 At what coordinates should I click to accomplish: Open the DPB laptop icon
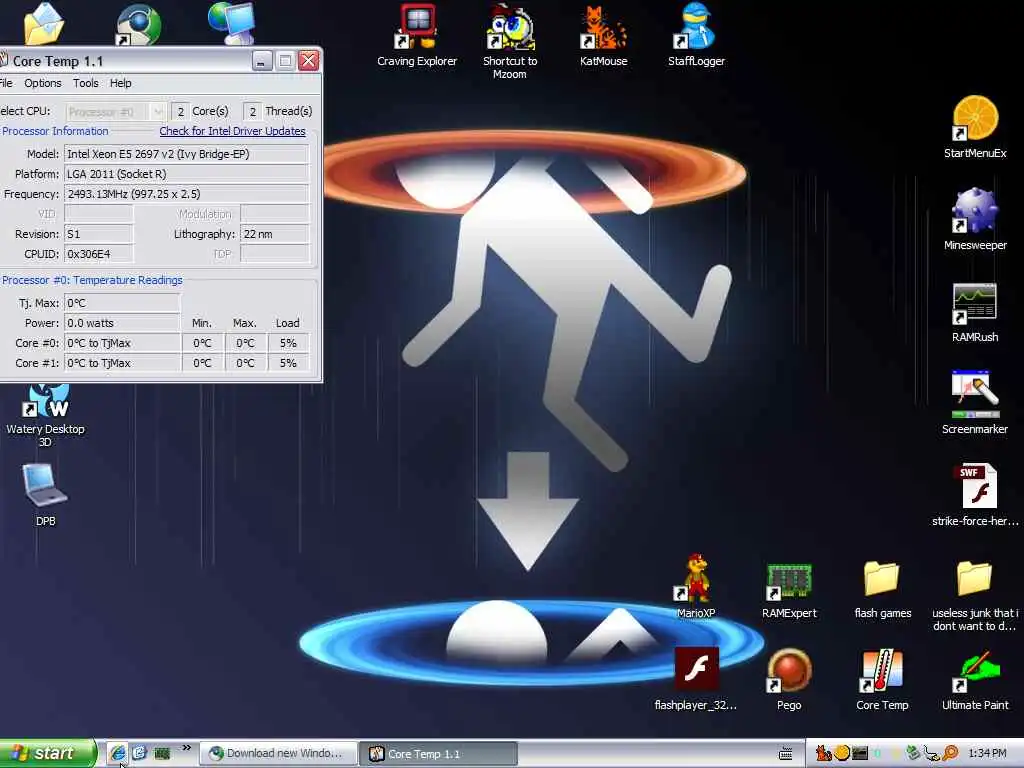click(44, 485)
